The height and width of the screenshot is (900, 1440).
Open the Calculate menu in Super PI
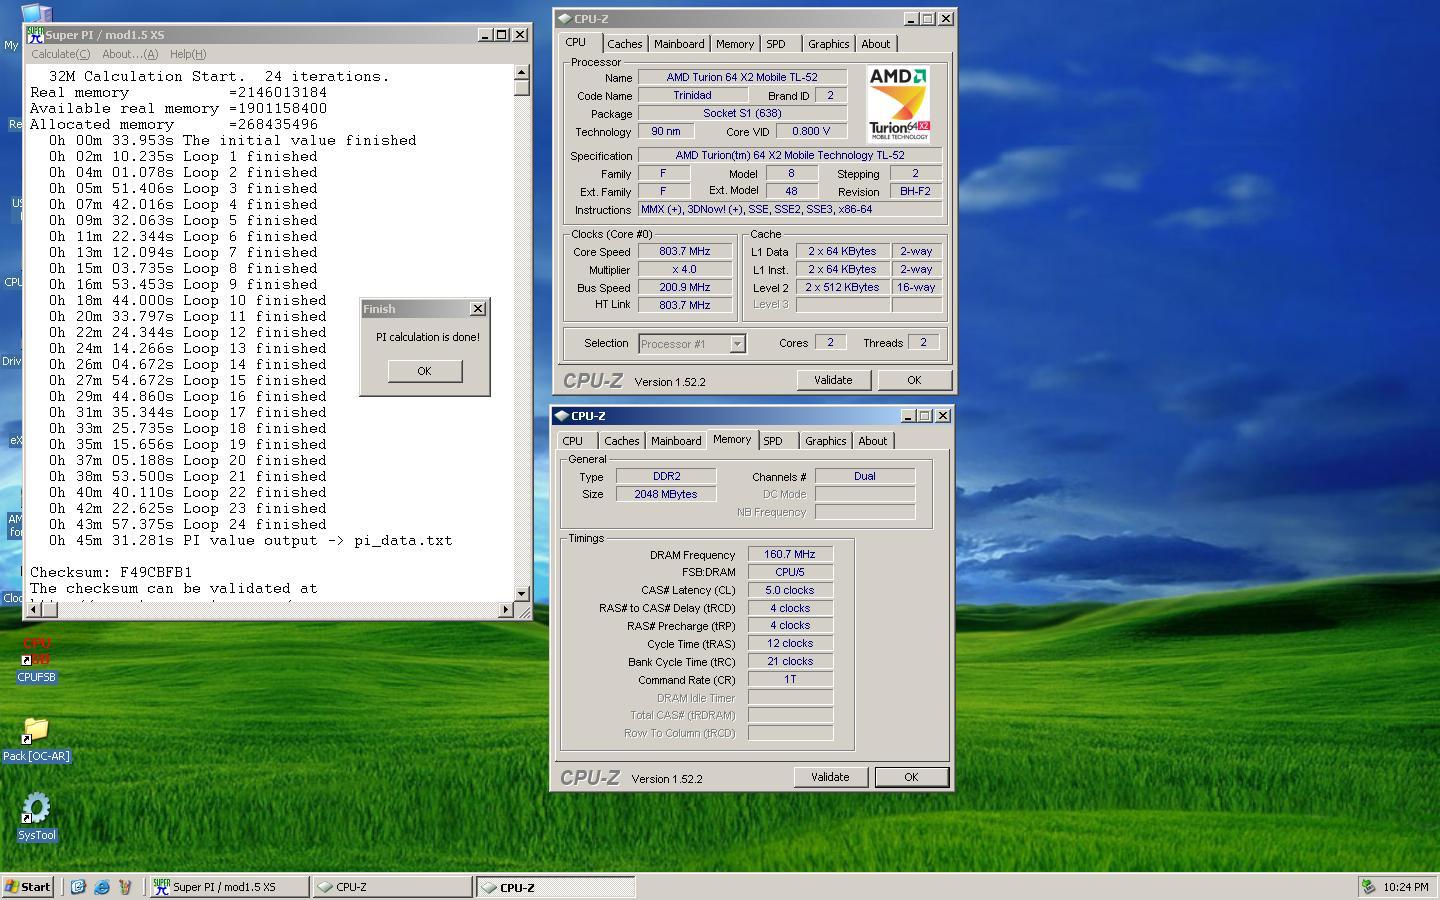click(x=60, y=54)
